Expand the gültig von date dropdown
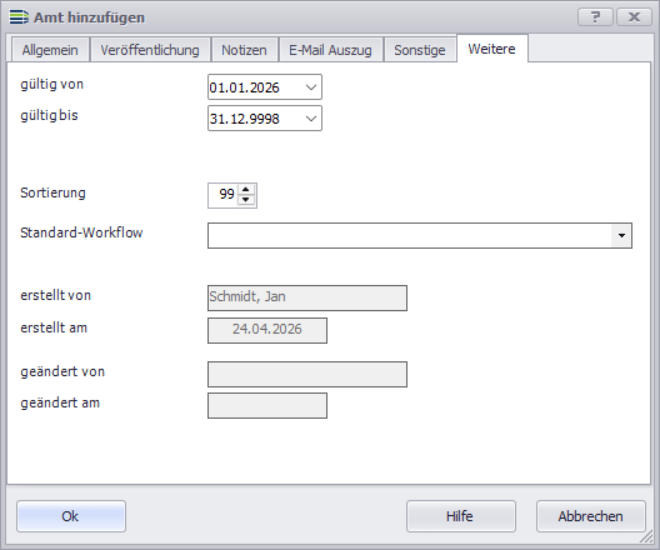Viewport: 660px width, 550px height. pos(311,88)
